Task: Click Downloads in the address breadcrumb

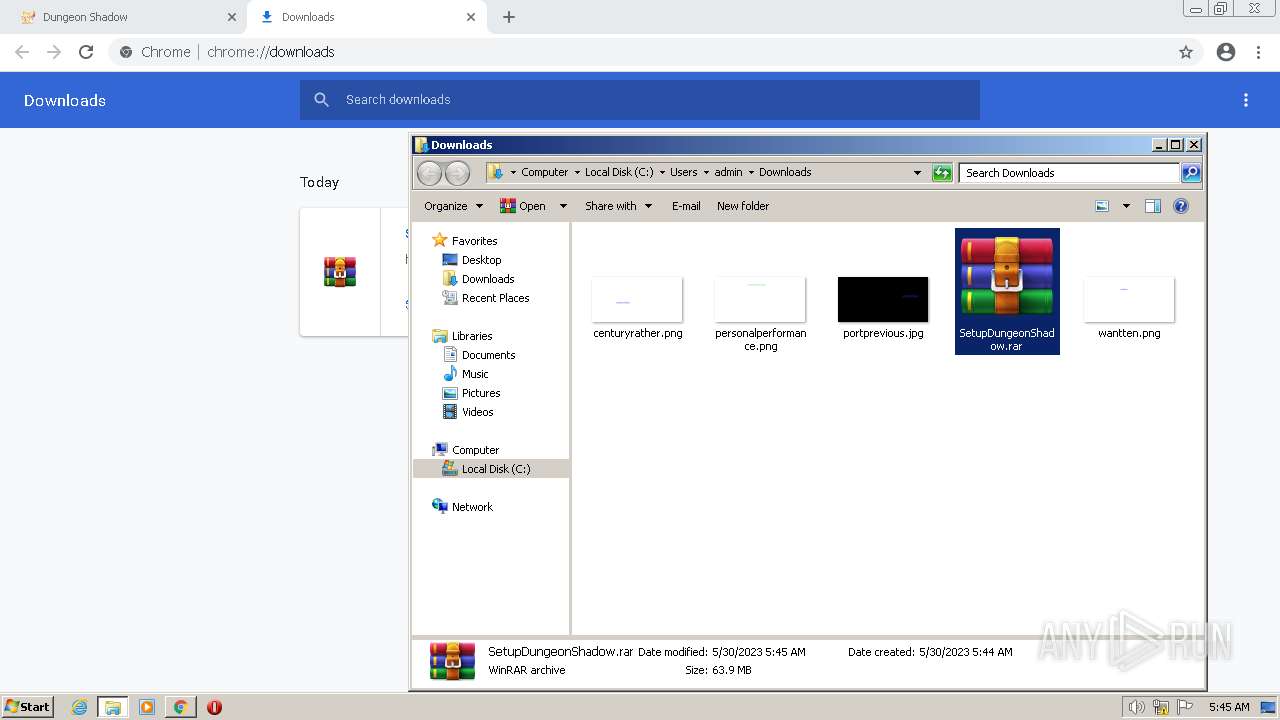Action: 785,172
